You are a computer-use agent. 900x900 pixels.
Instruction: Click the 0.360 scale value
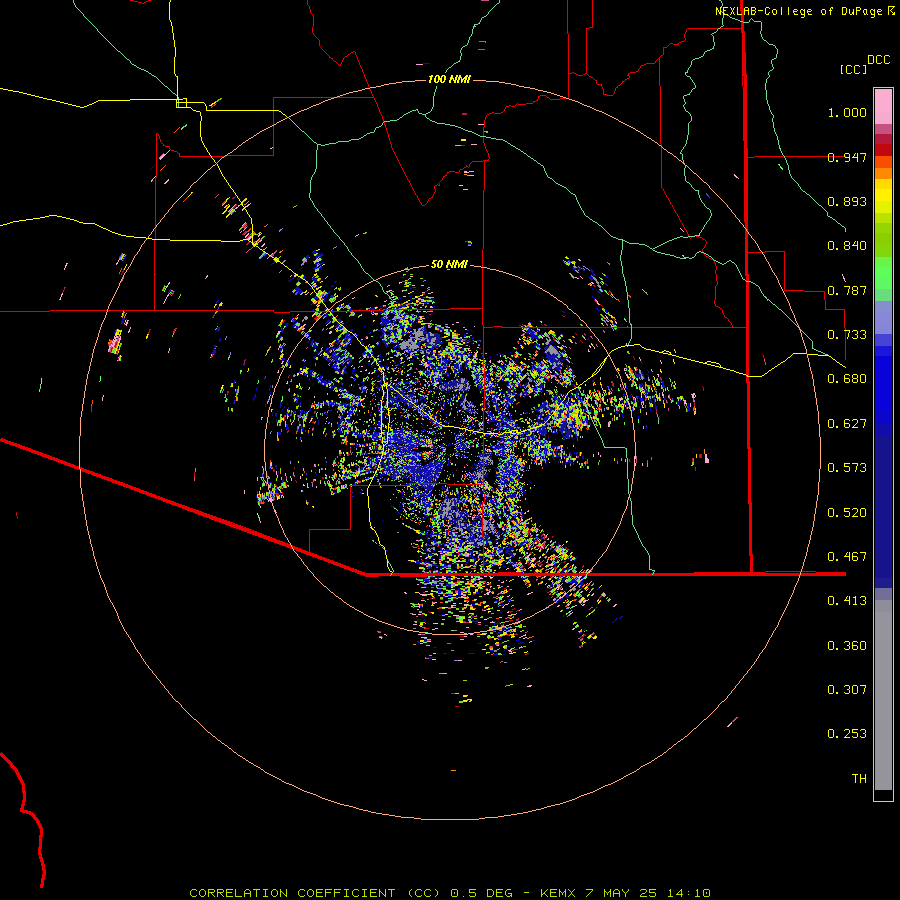coord(847,646)
